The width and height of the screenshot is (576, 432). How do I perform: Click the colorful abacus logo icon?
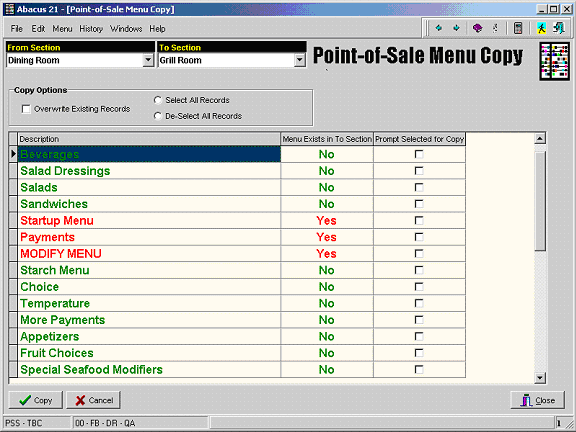click(x=554, y=61)
